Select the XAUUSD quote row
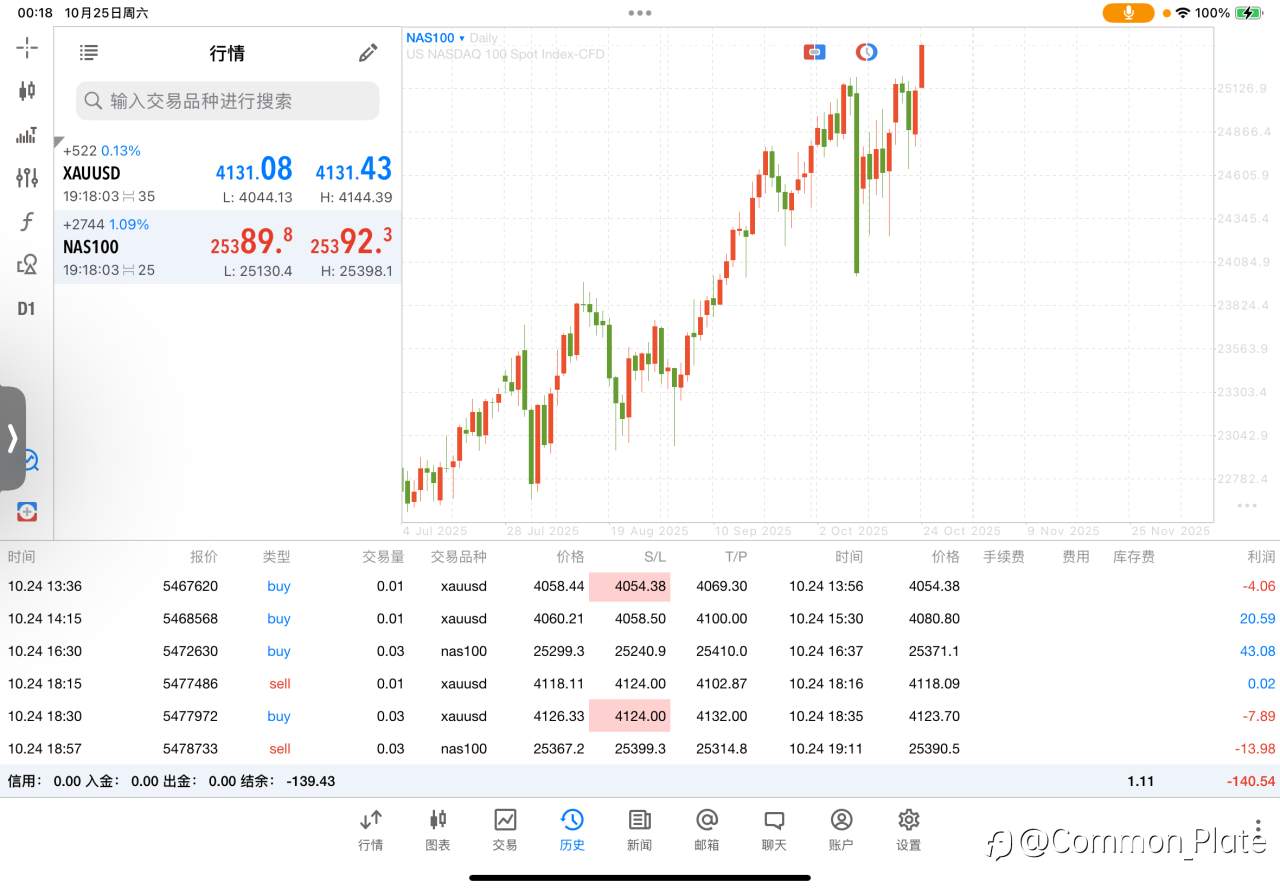This screenshot has height=889, width=1280. (x=228, y=174)
